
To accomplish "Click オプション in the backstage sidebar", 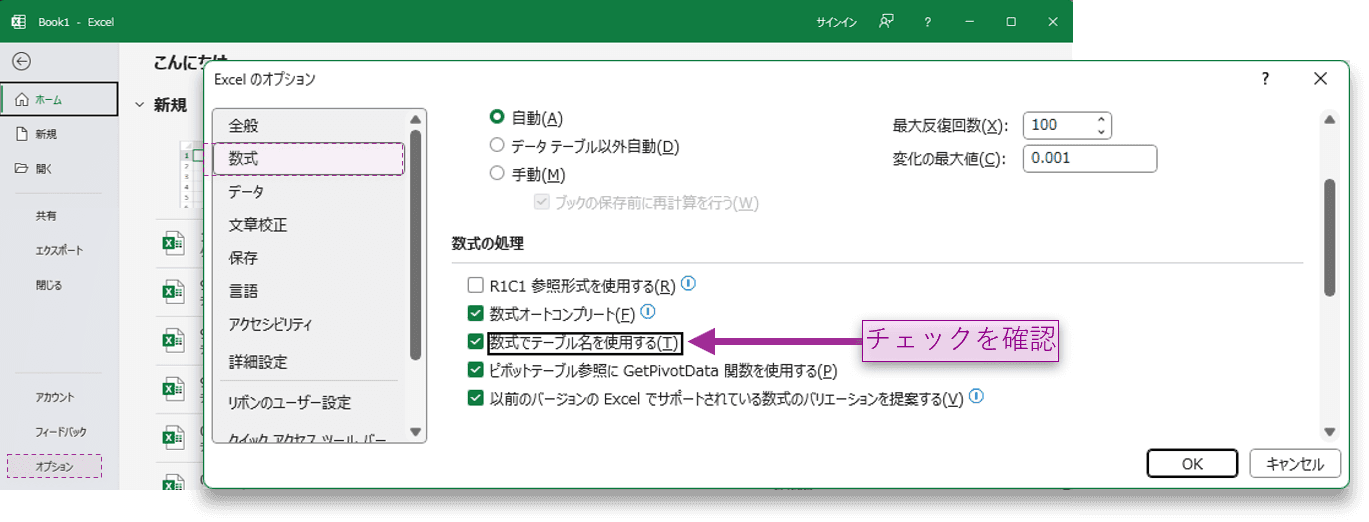I will tap(54, 467).
